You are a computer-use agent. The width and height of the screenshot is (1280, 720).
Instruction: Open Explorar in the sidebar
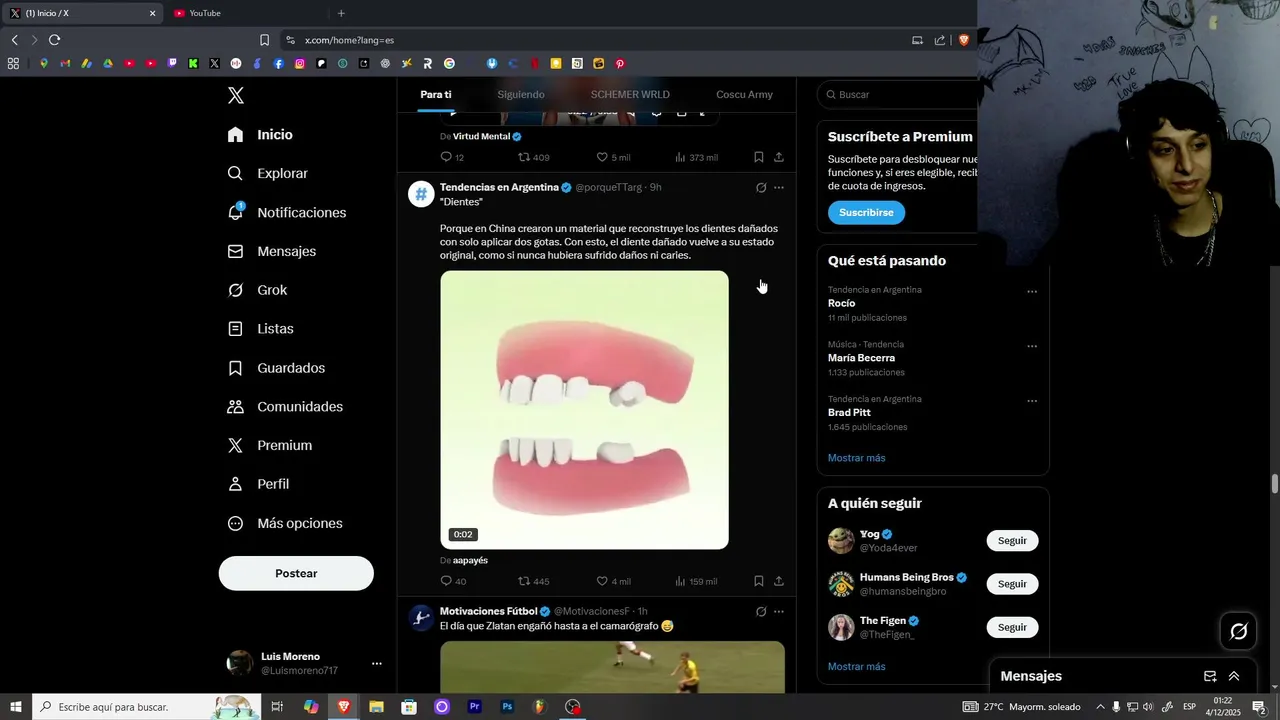[x=268, y=174]
